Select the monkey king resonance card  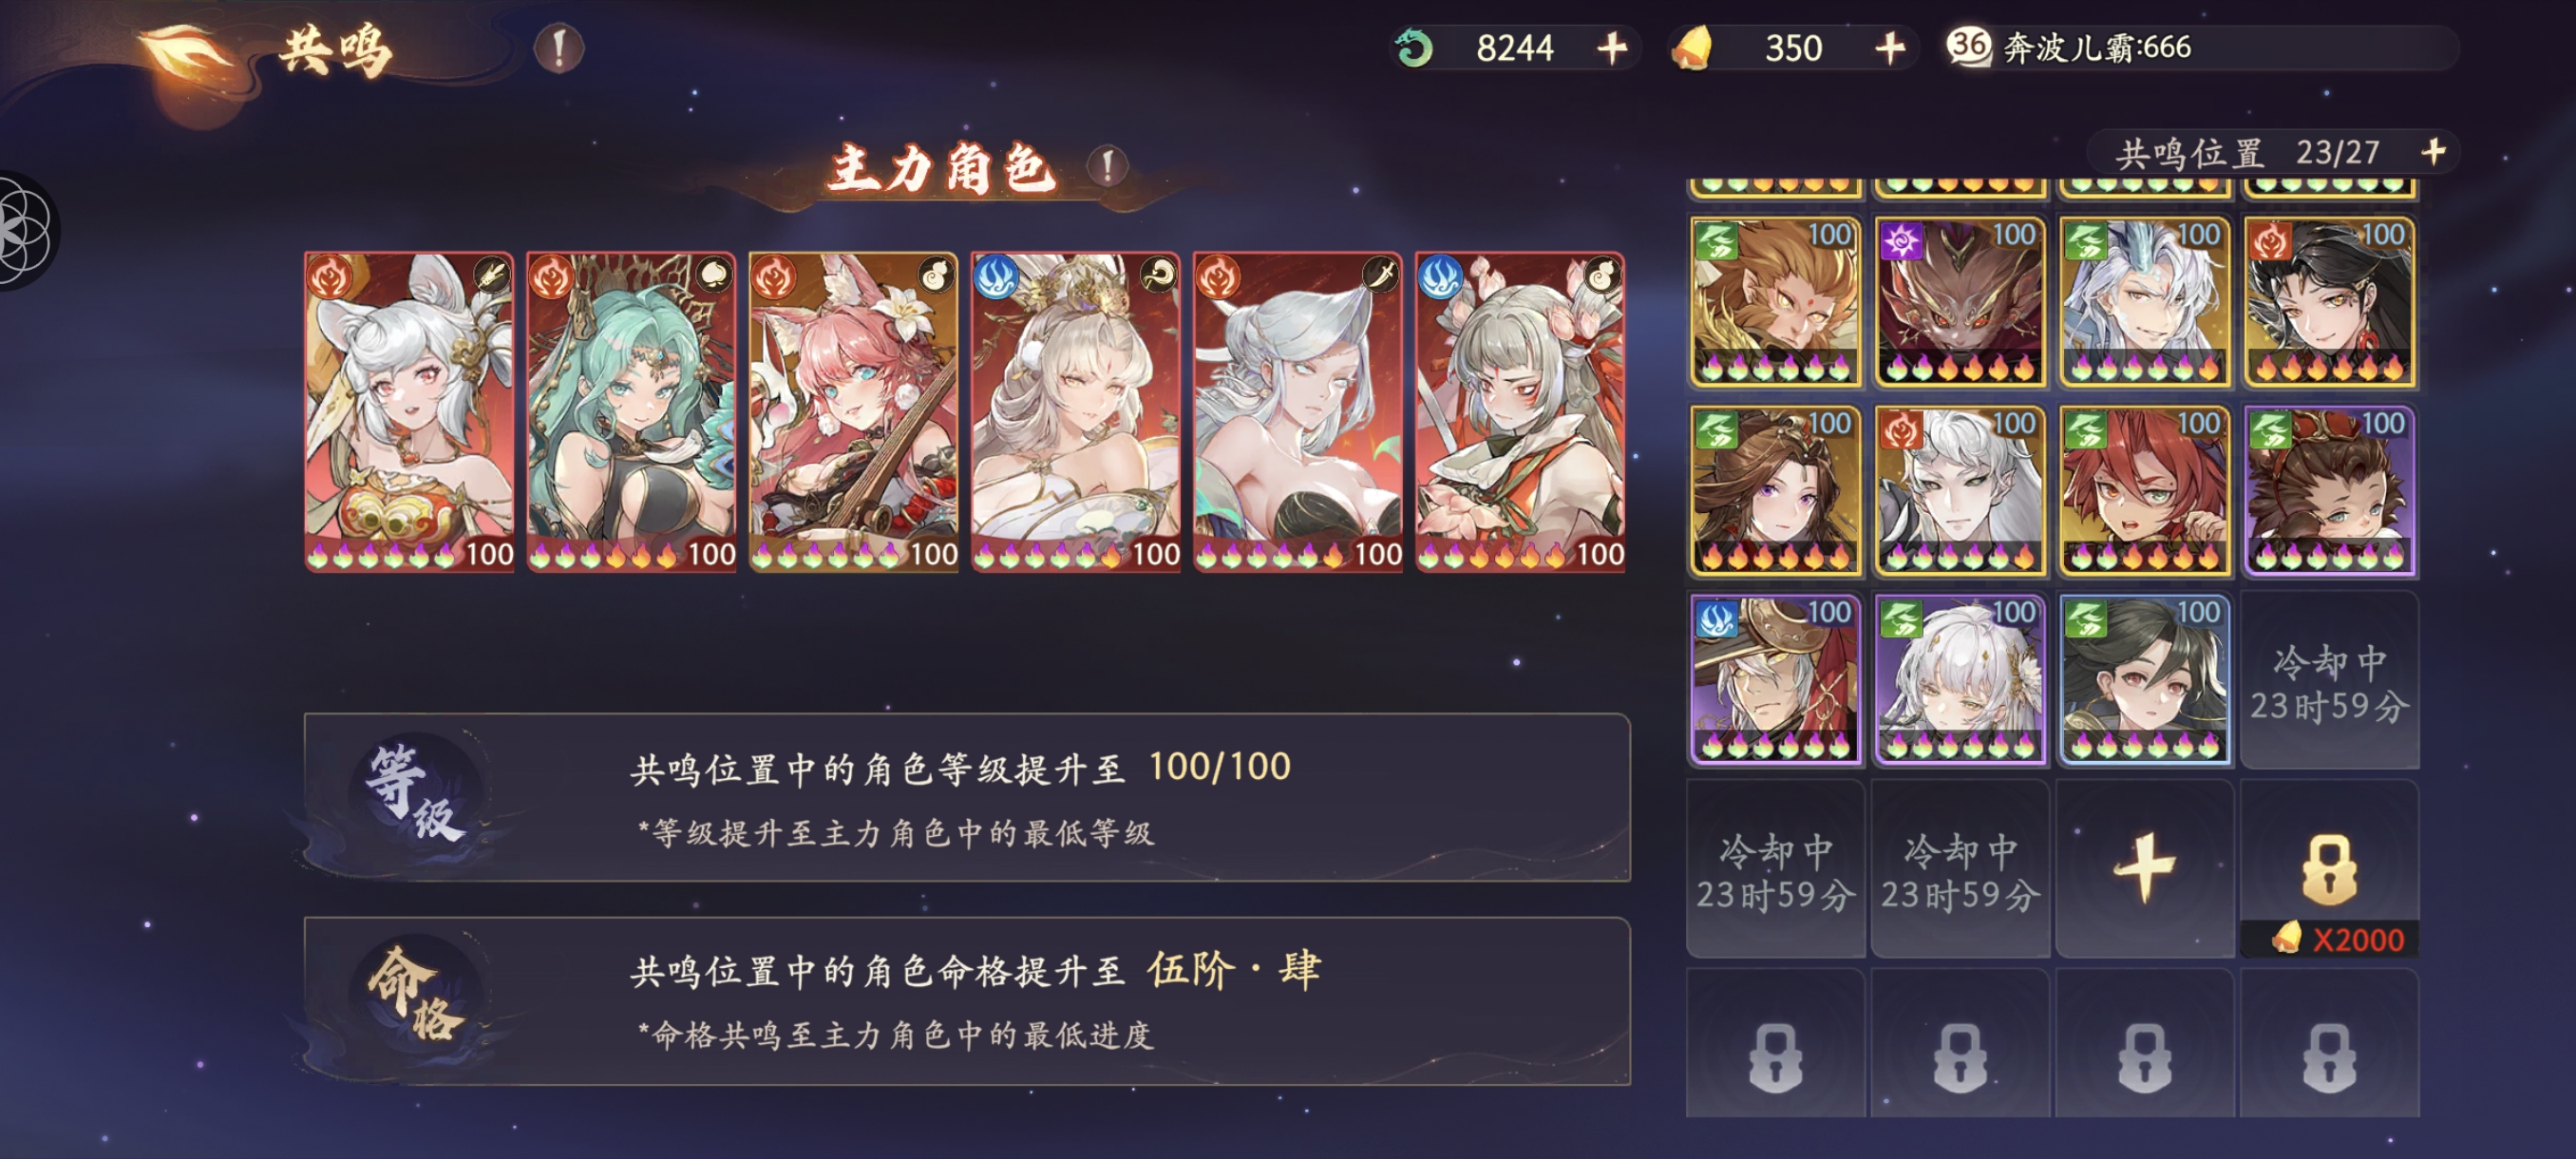1776,302
